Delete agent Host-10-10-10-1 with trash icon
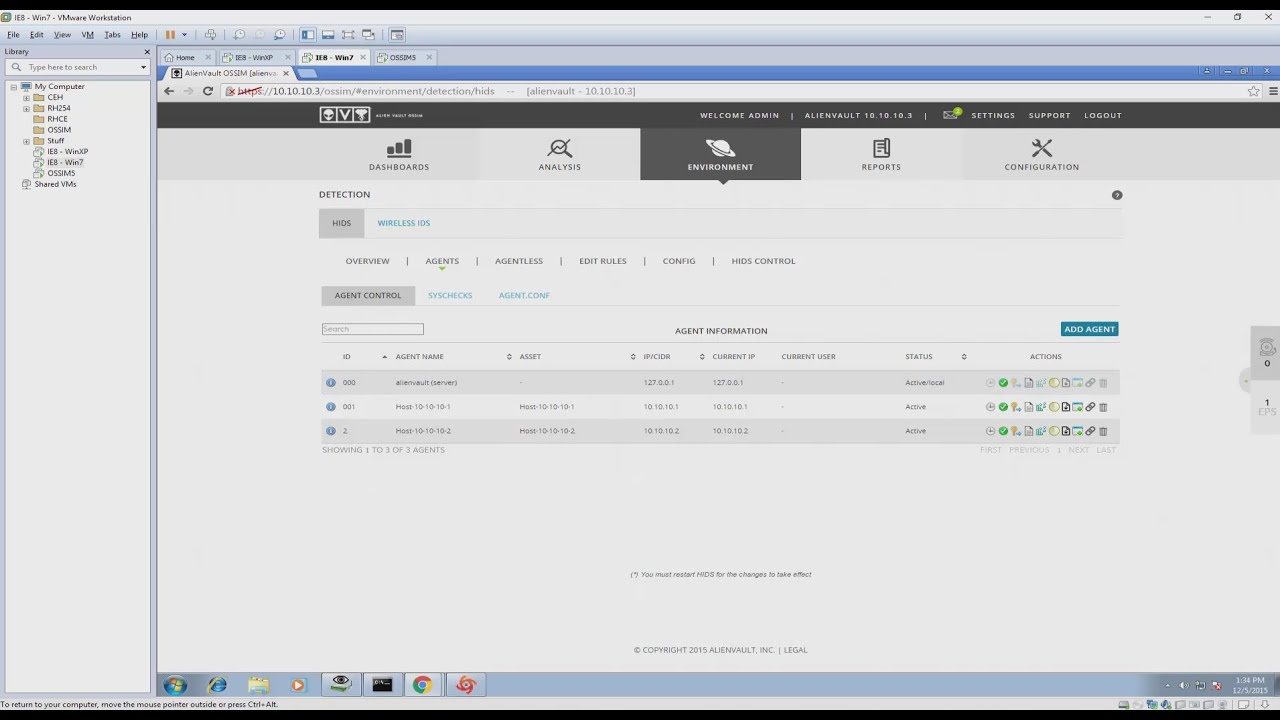The image size is (1280, 720). coord(1103,407)
